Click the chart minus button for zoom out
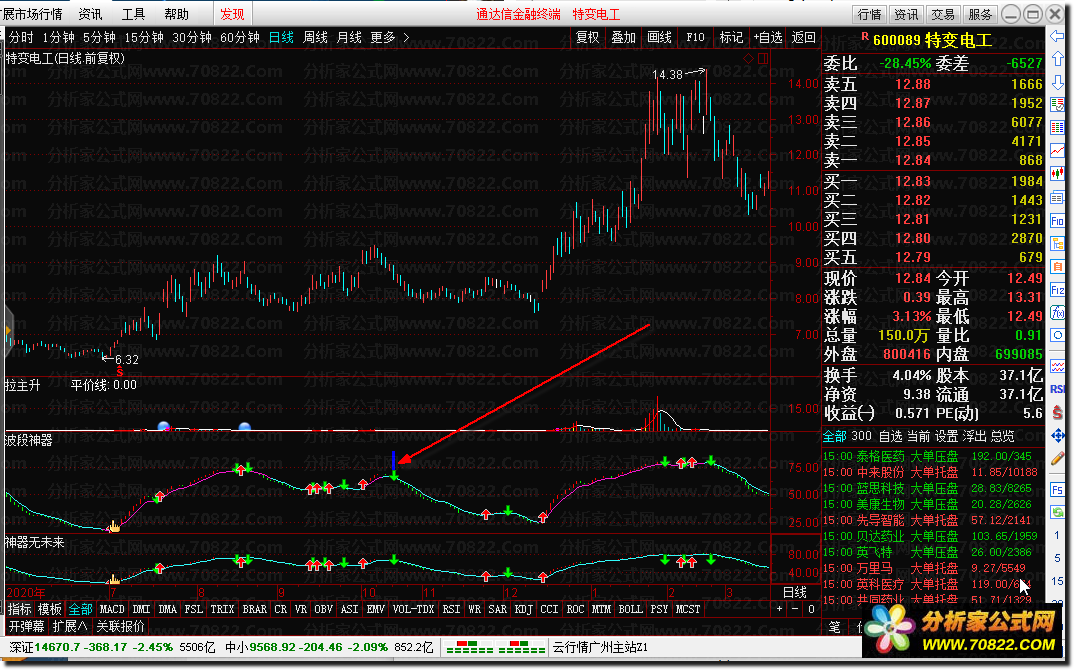Viewport: 1075px width, 670px height. pyautogui.click(x=795, y=608)
